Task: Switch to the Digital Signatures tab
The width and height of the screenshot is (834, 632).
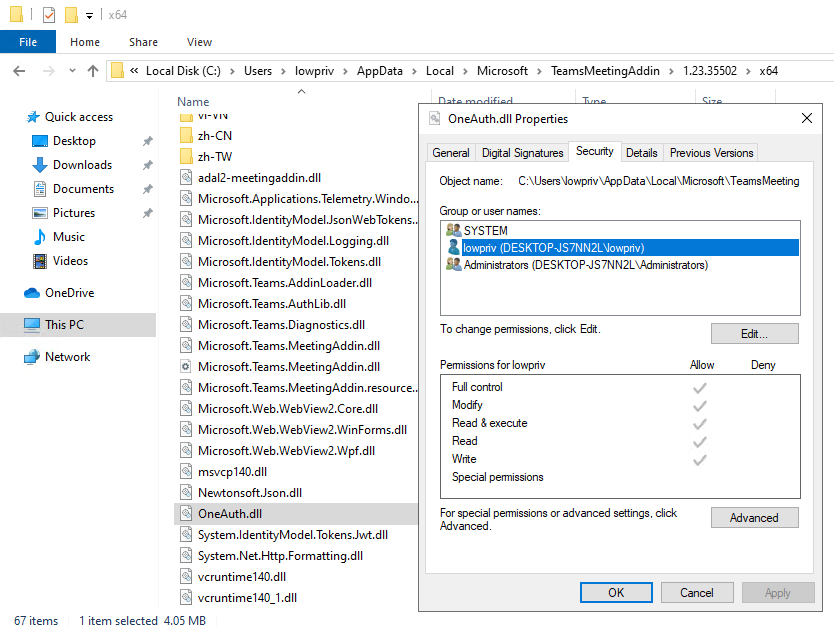Action: (x=522, y=153)
